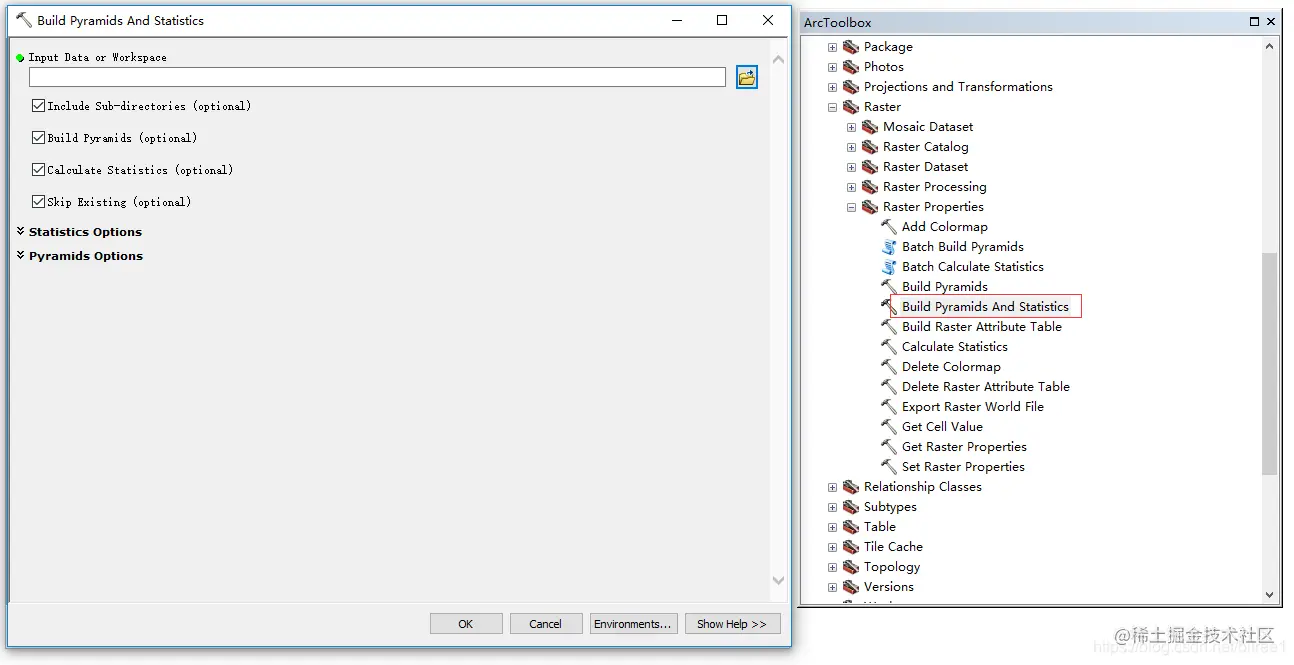Select the Relationship Classes toolset icon

pyautogui.click(x=851, y=487)
